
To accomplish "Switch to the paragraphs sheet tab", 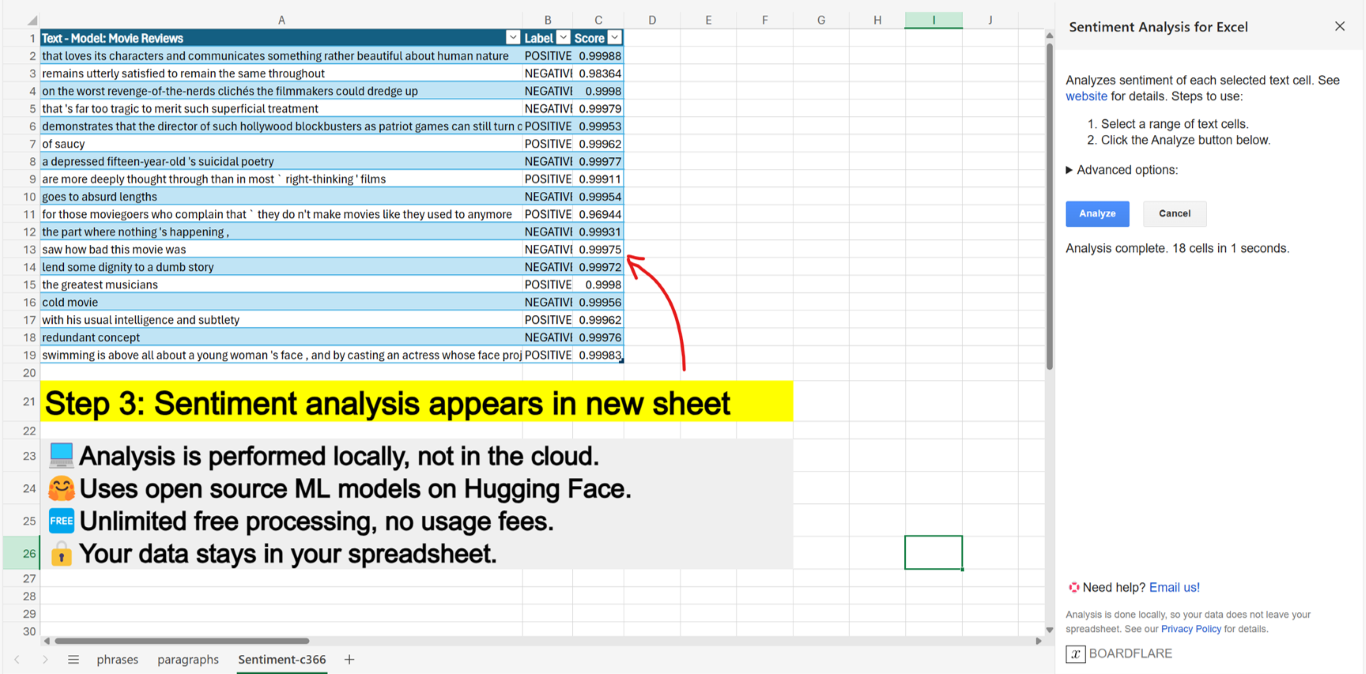I will [x=188, y=660].
